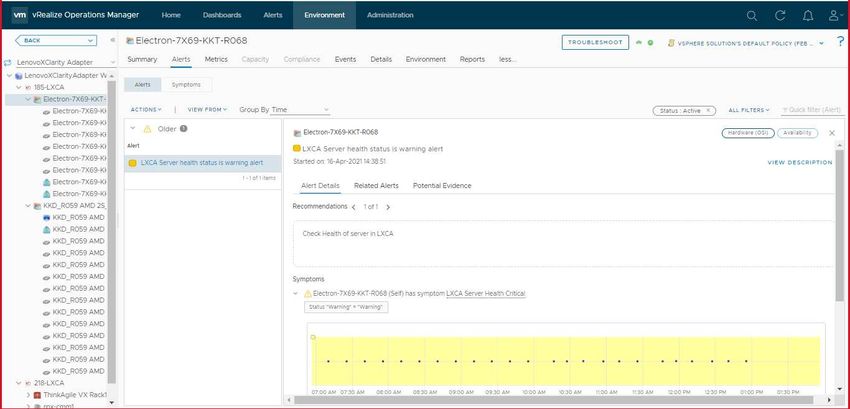
Task: Click the green health badge icon next to Troubleshoot
Action: click(x=639, y=42)
